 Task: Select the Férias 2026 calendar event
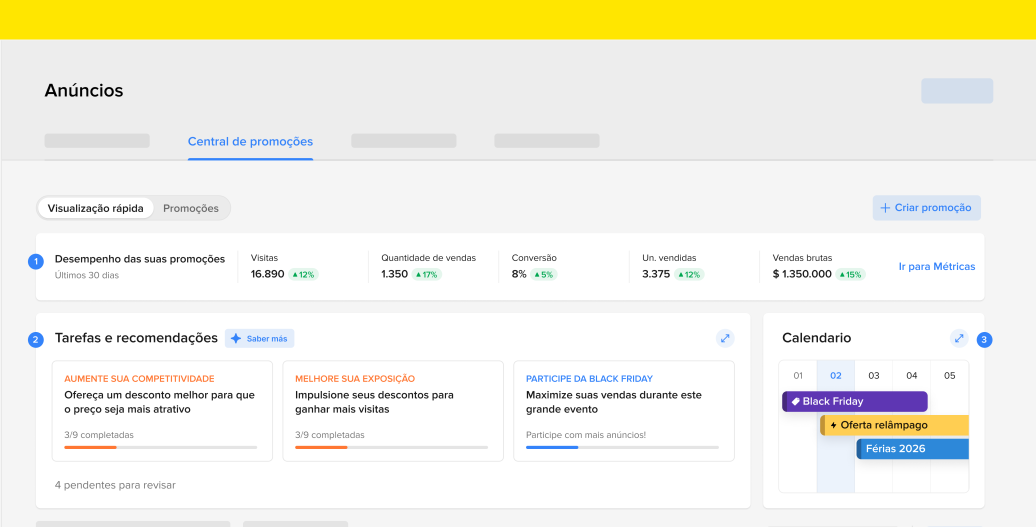coord(912,449)
